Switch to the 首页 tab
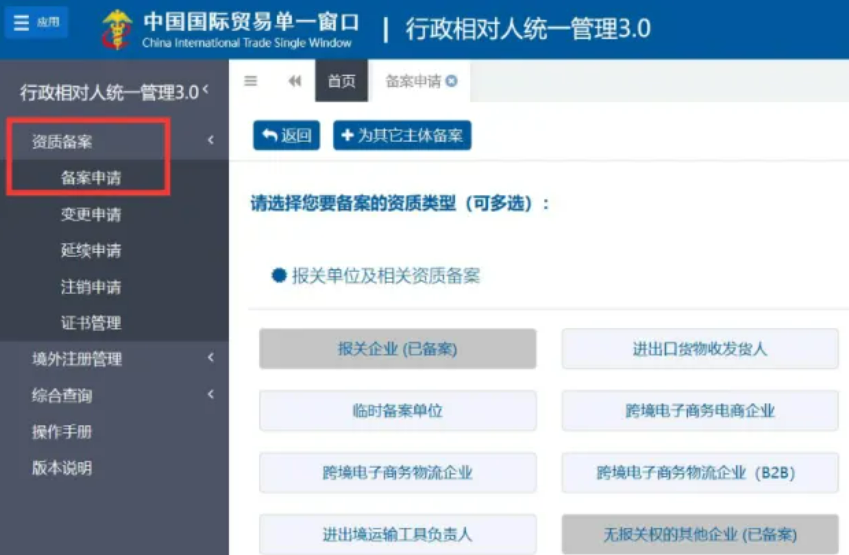Screen dimensions: 849x555 [342, 82]
